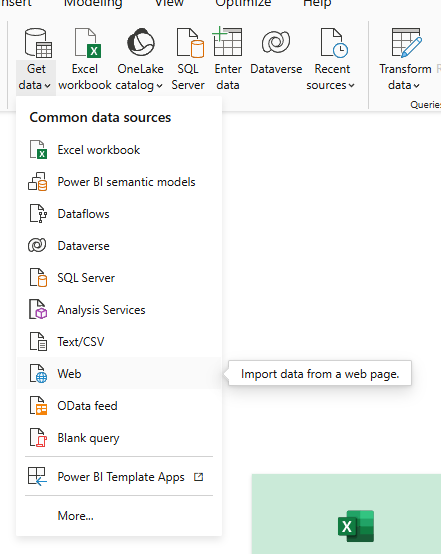Click the Dataverse ribbon icon
Screen dimensions: 441x554
pyautogui.click(x=276, y=42)
